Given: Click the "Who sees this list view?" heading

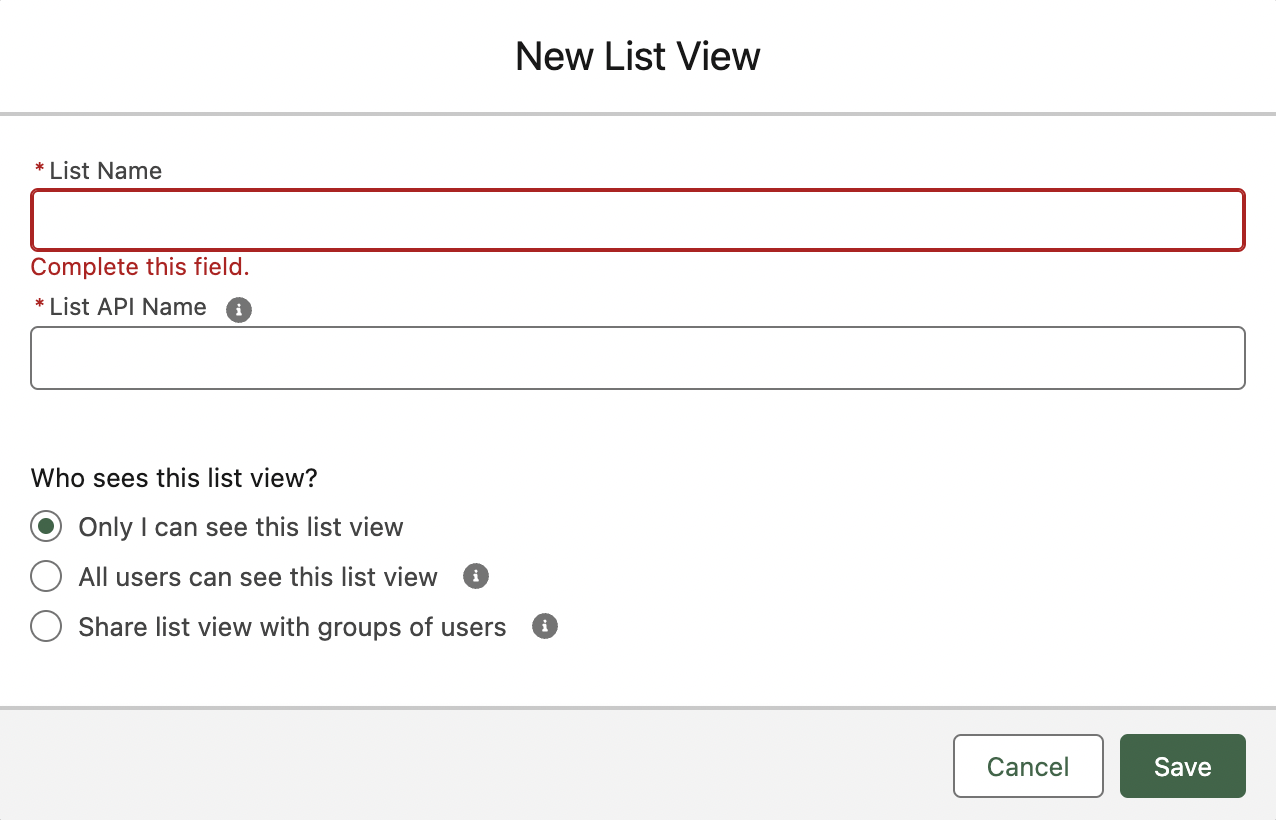Looking at the screenshot, I should 174,478.
